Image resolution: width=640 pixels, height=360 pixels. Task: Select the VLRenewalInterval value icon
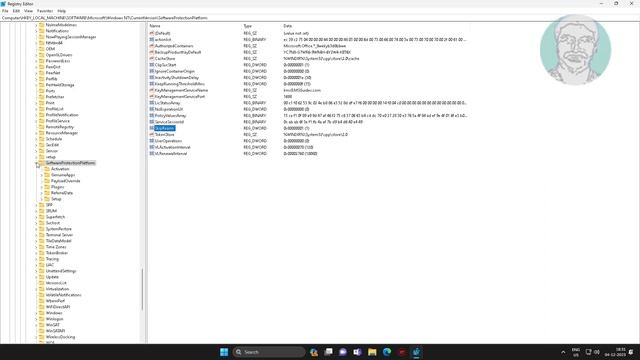point(151,153)
